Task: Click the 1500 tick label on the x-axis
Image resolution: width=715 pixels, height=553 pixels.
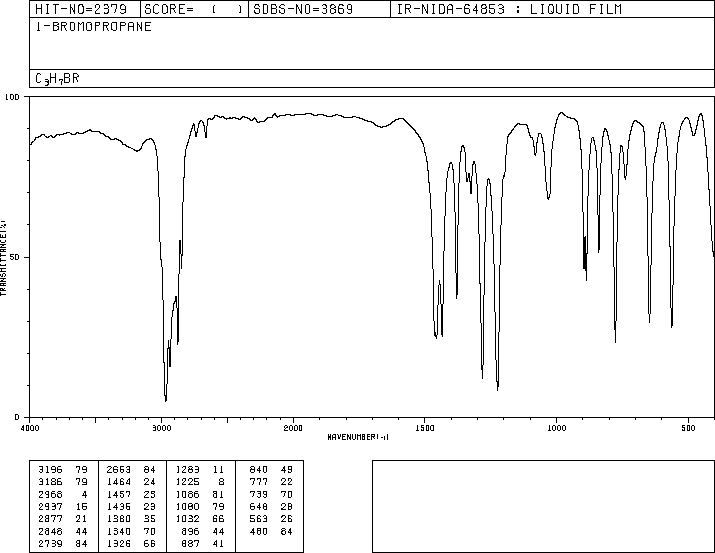Action: coord(425,428)
